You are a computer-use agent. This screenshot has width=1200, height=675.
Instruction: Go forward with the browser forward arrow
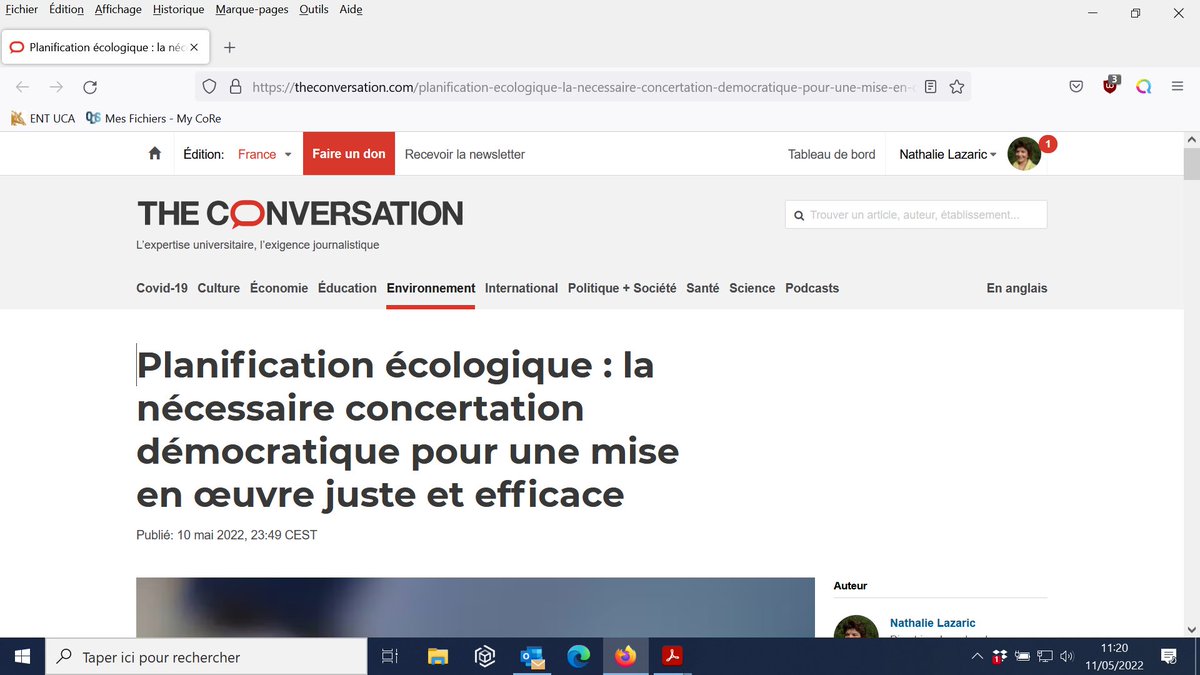coord(56,87)
